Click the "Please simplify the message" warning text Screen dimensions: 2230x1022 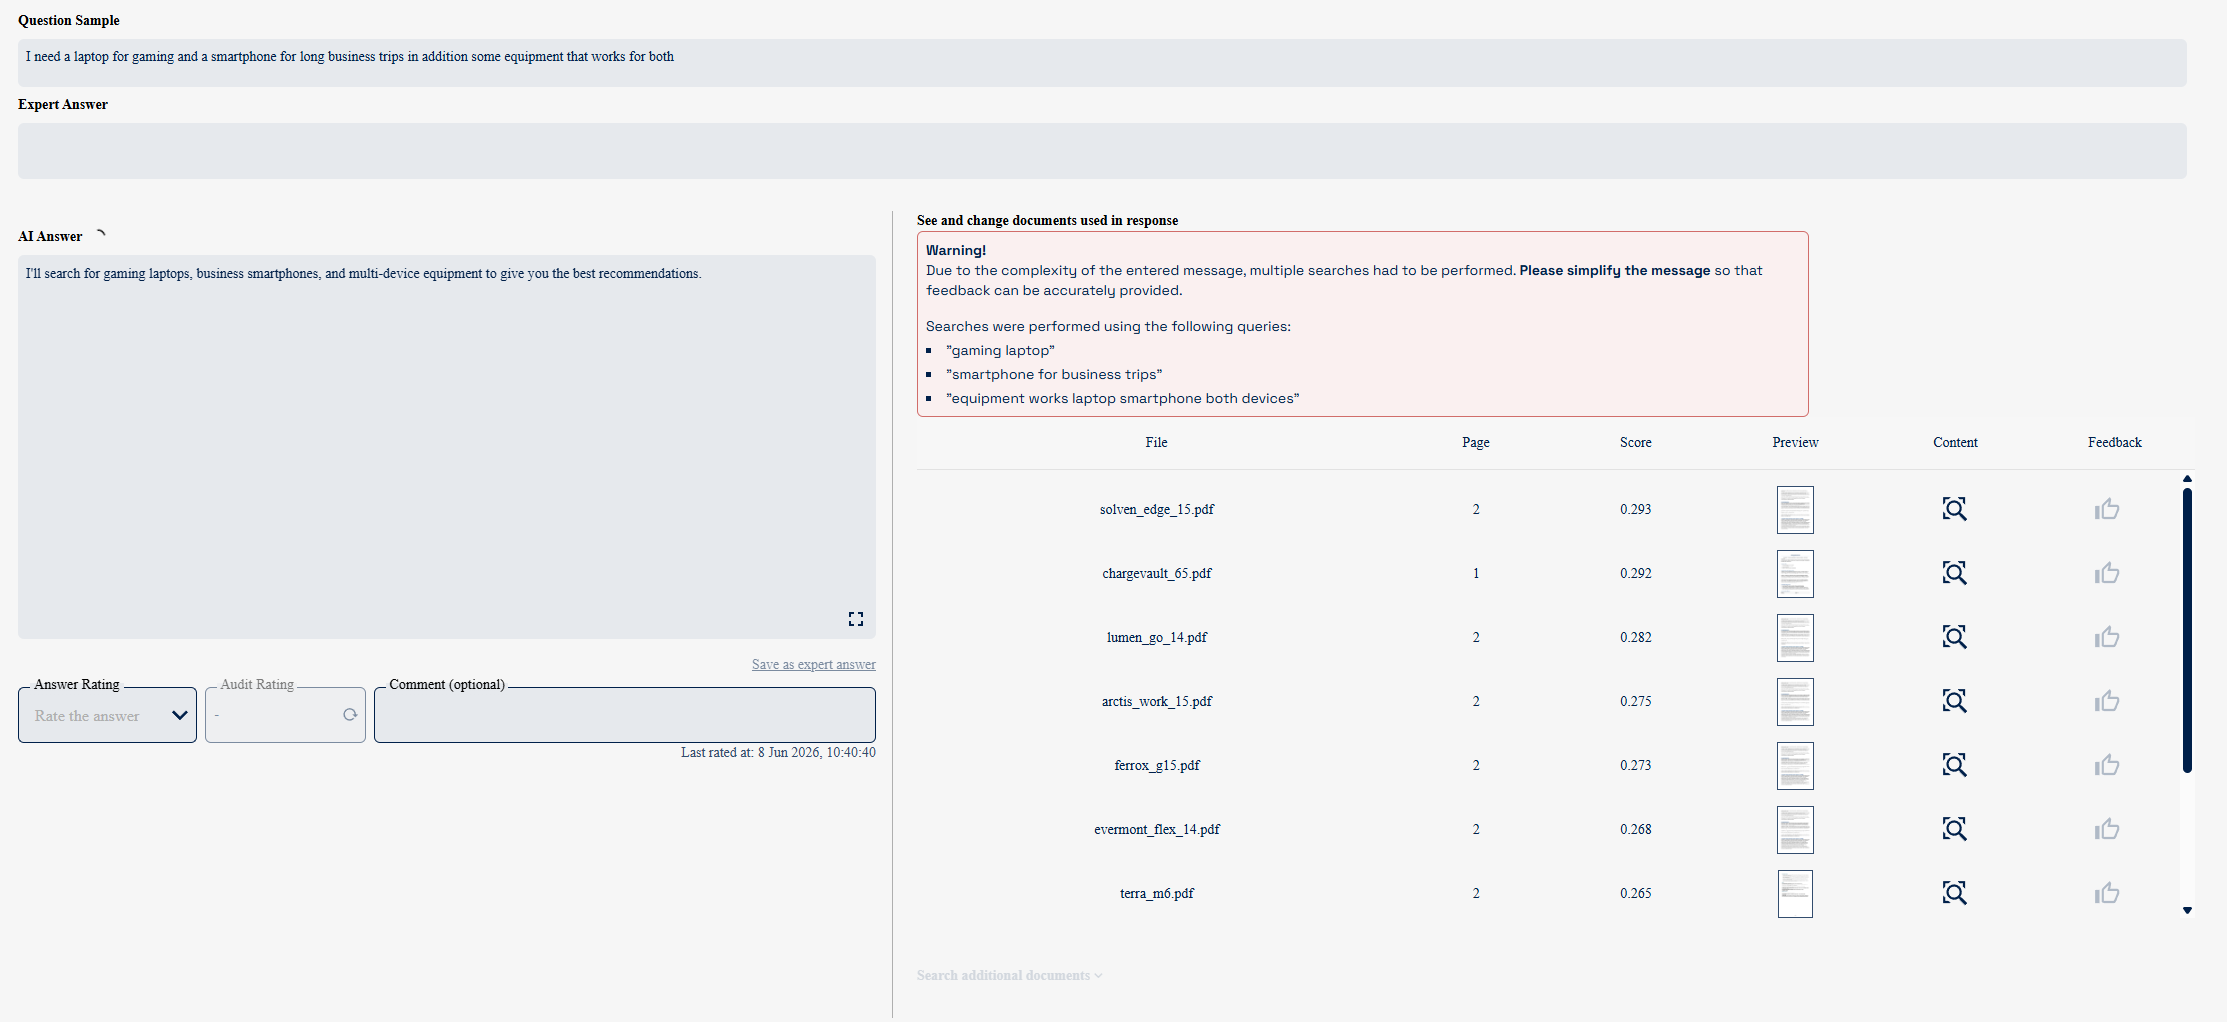tap(1615, 271)
